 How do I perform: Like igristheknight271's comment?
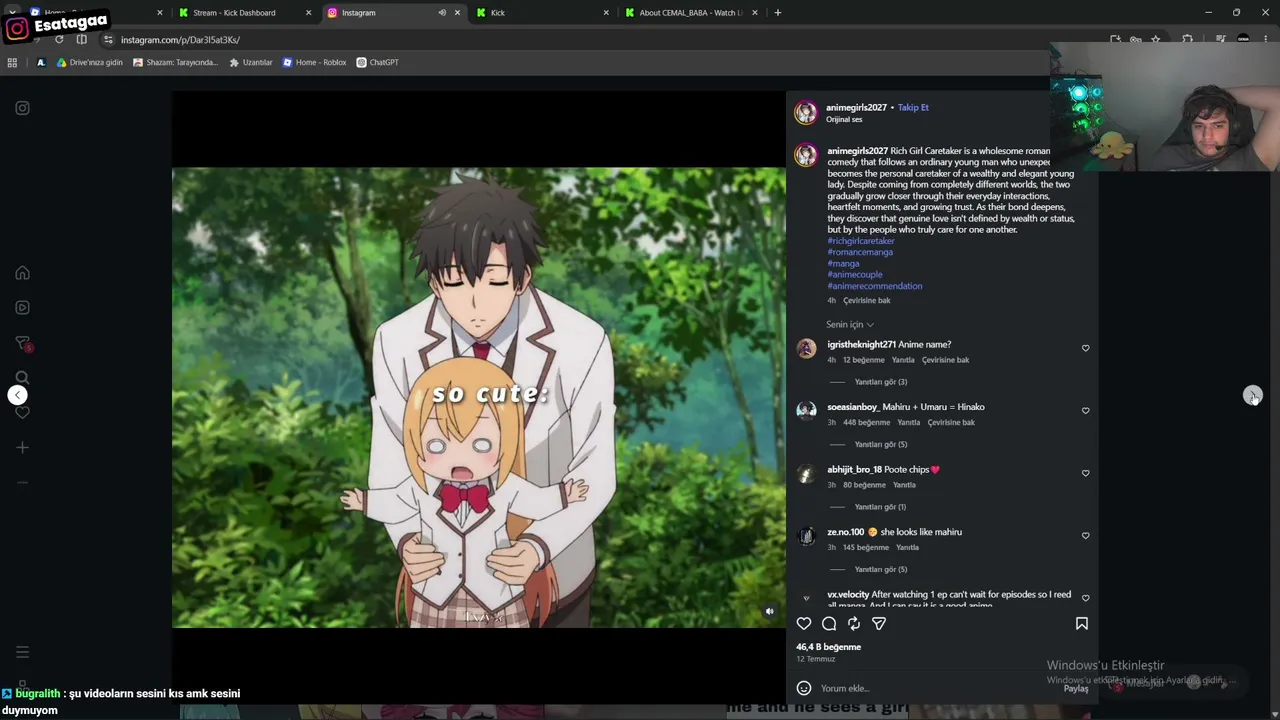pyautogui.click(x=1085, y=348)
